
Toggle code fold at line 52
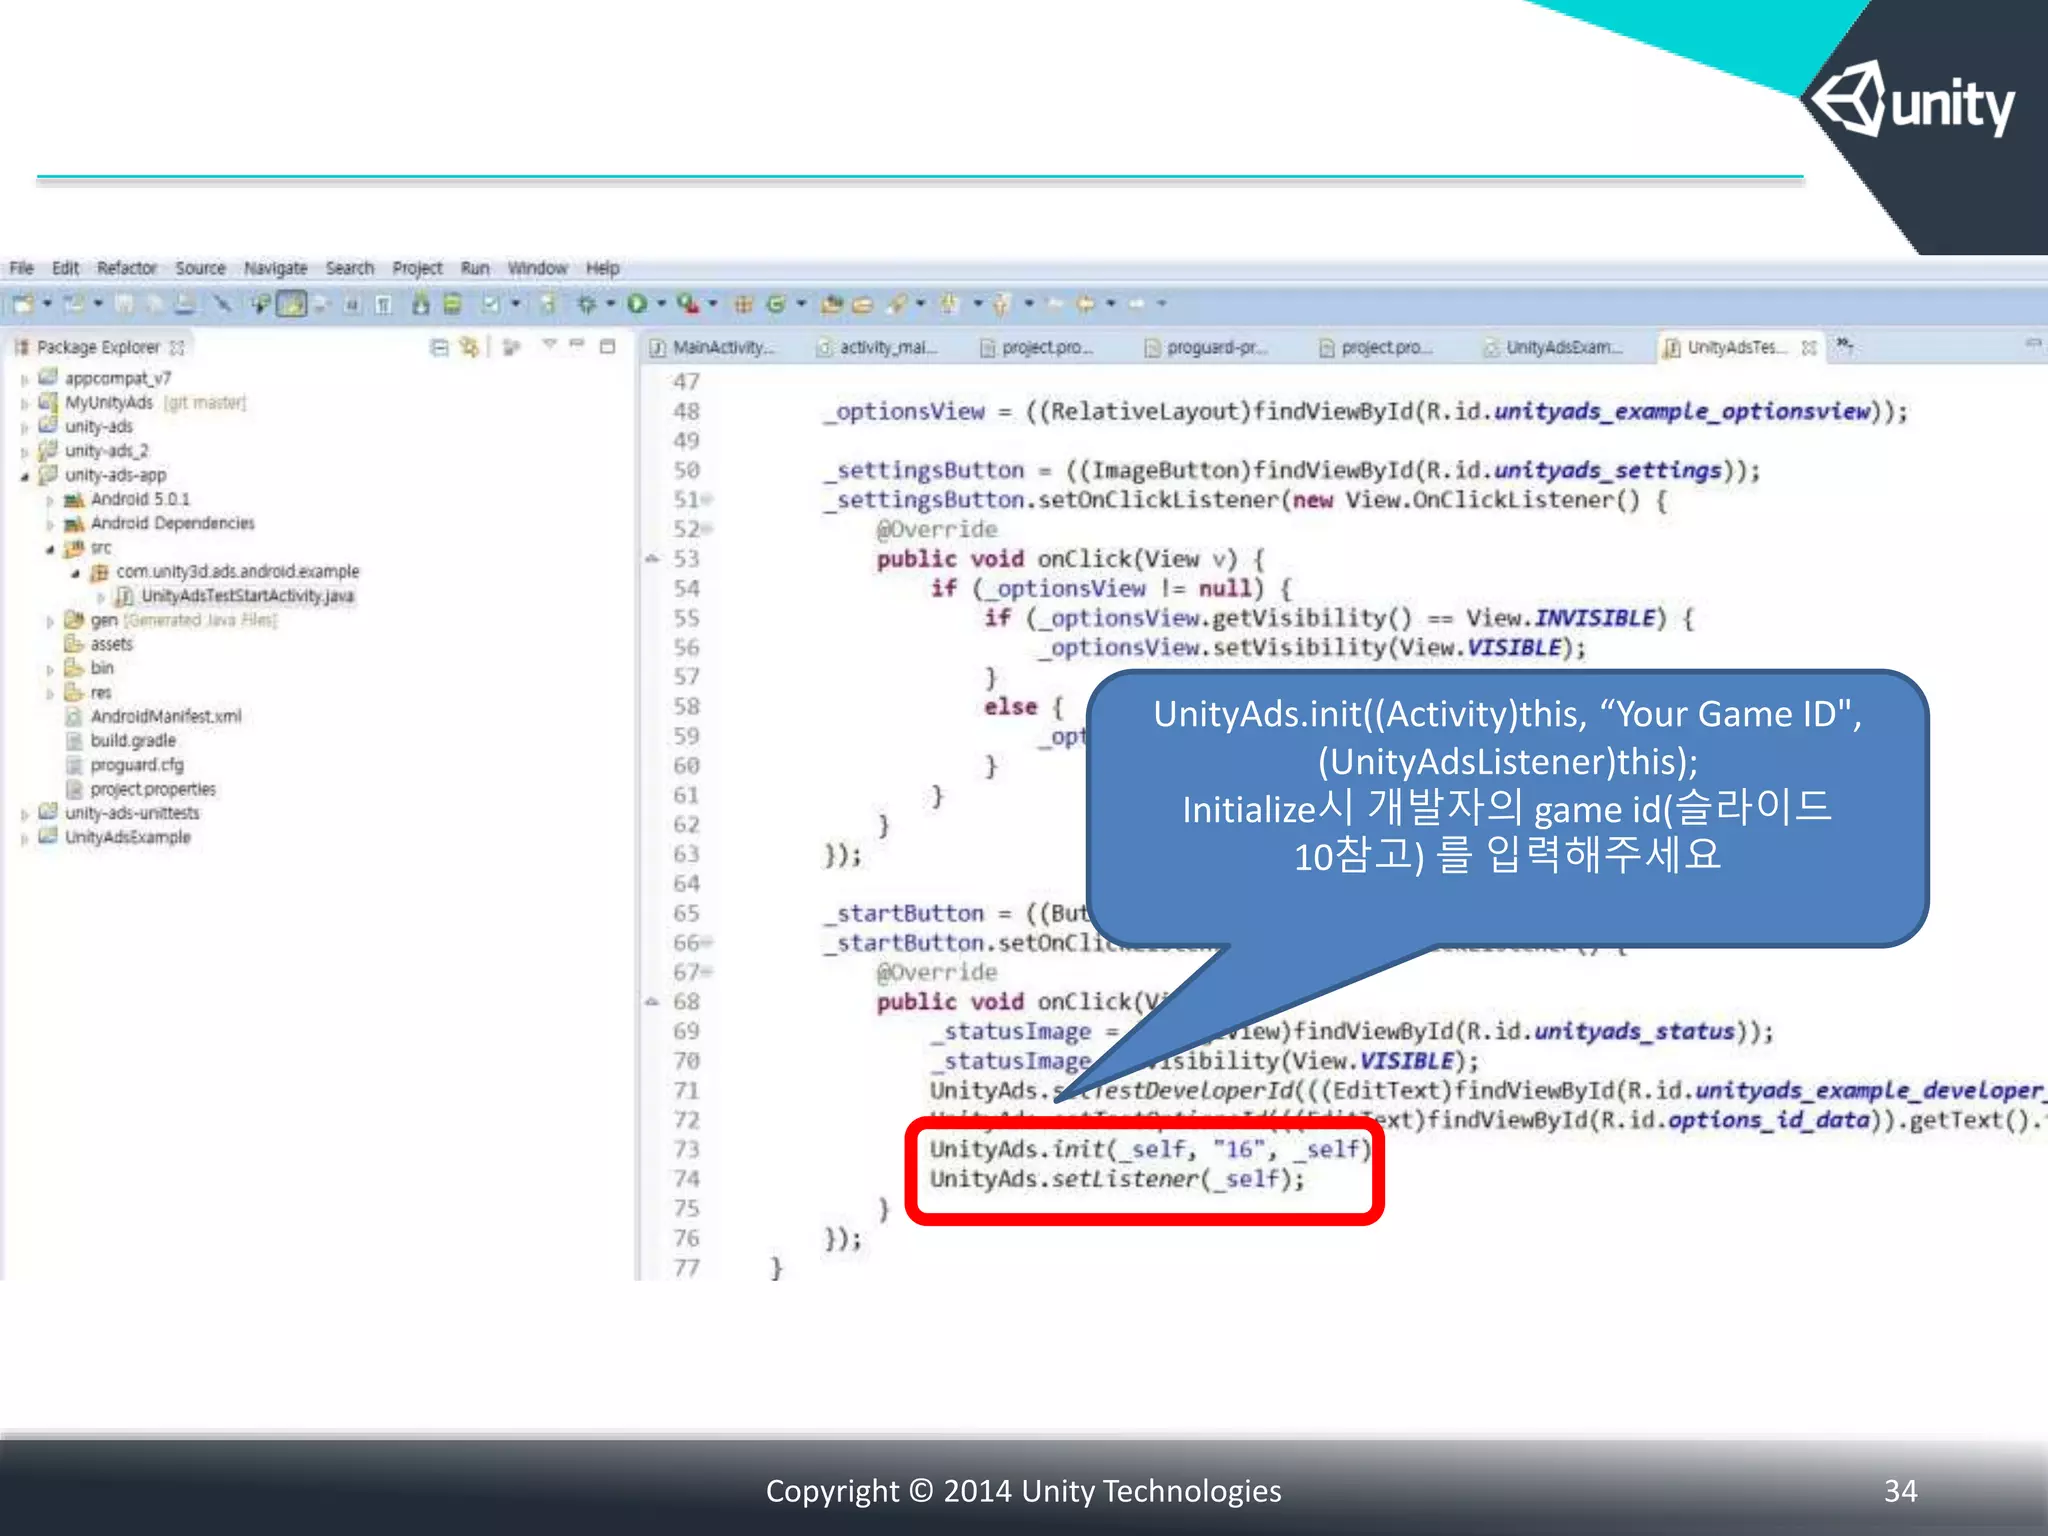click(707, 528)
